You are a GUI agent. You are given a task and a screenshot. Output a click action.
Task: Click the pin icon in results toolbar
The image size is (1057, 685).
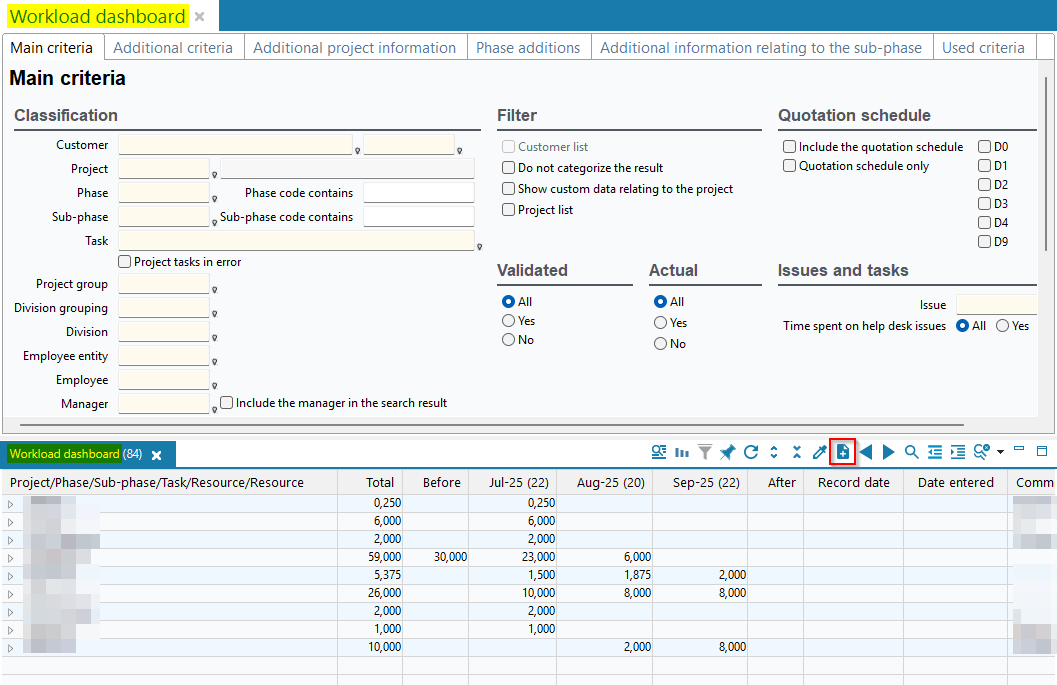728,453
